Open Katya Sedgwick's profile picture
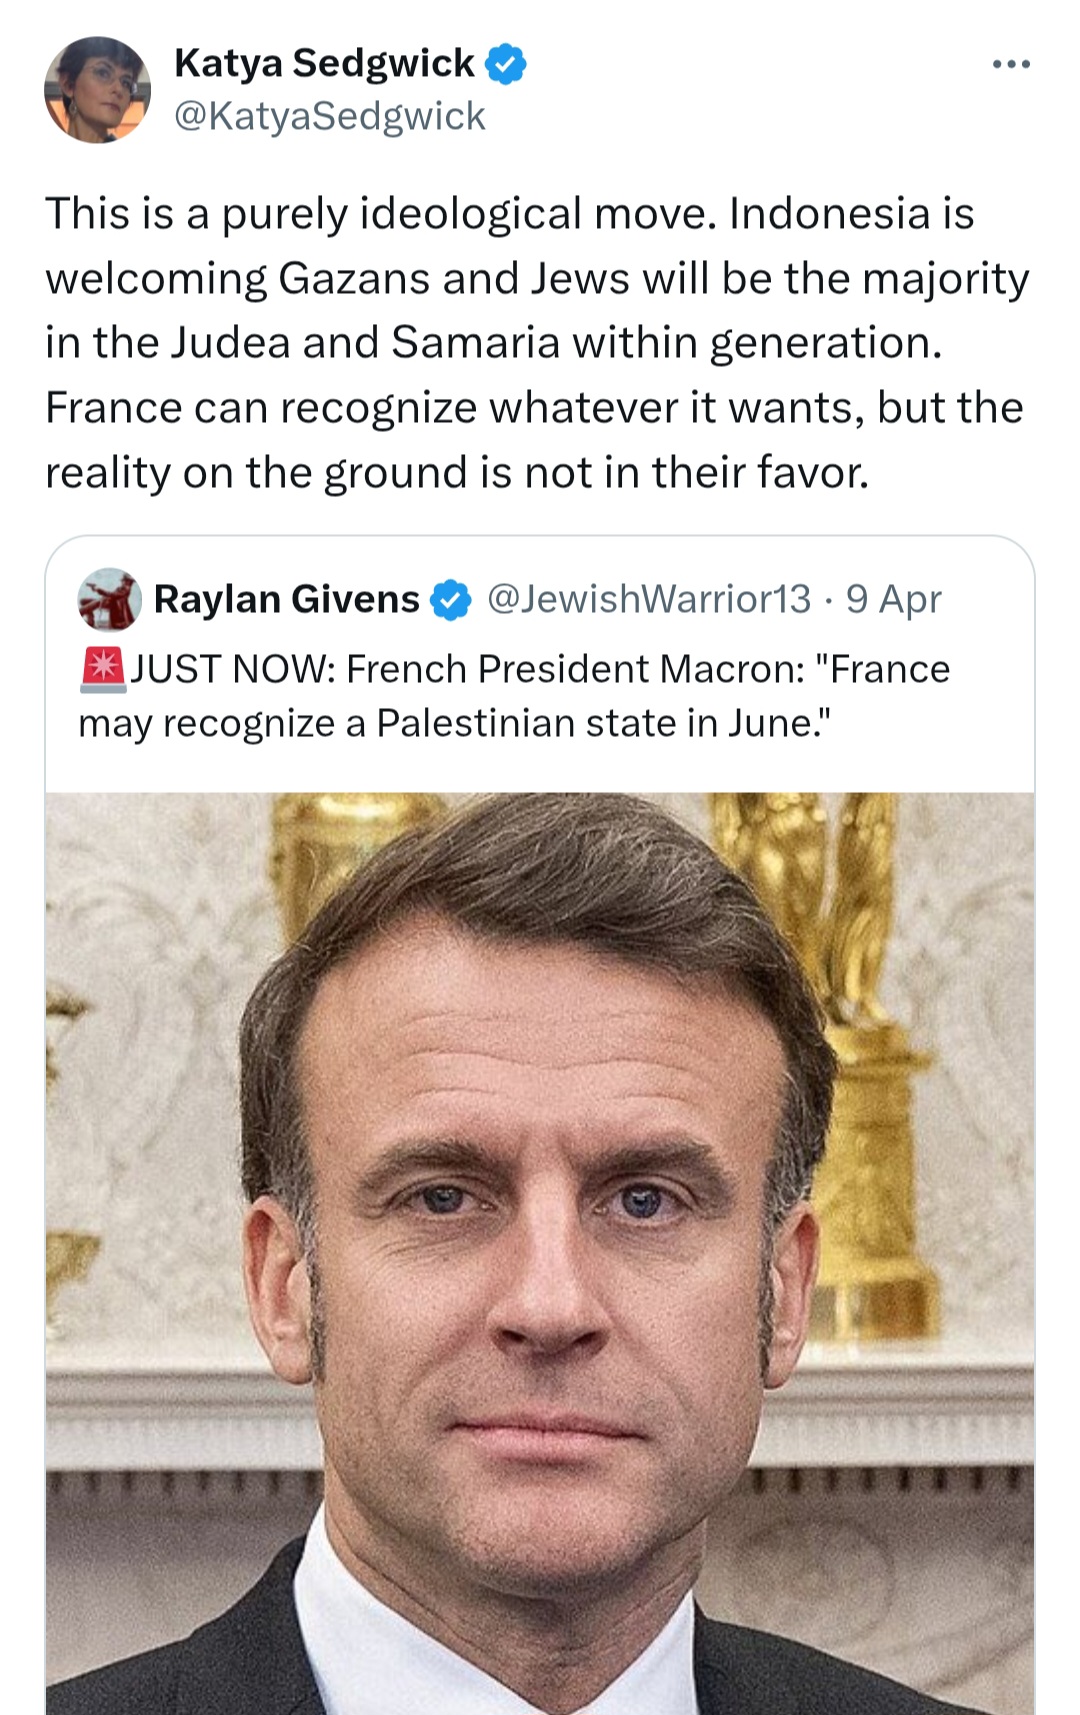The height and width of the screenshot is (1715, 1080). point(97,90)
